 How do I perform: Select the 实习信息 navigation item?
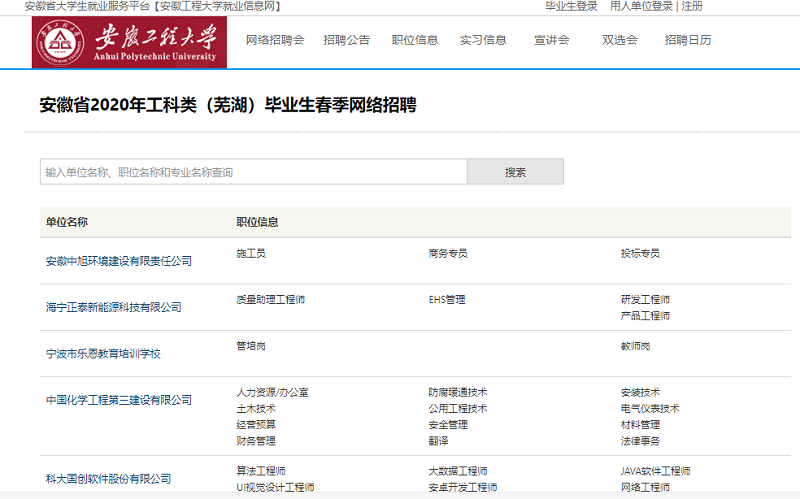[x=483, y=41]
